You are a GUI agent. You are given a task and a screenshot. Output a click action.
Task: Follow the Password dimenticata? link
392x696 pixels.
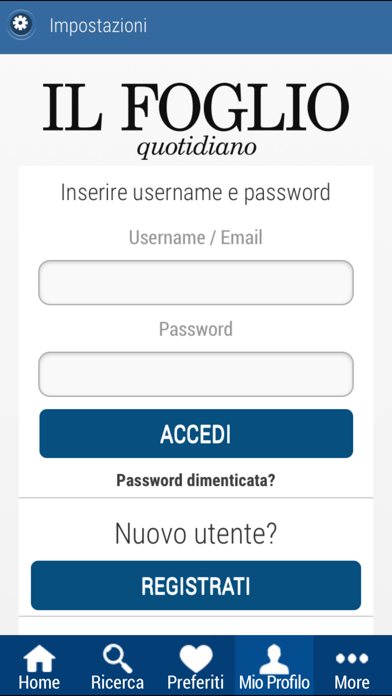click(x=196, y=480)
